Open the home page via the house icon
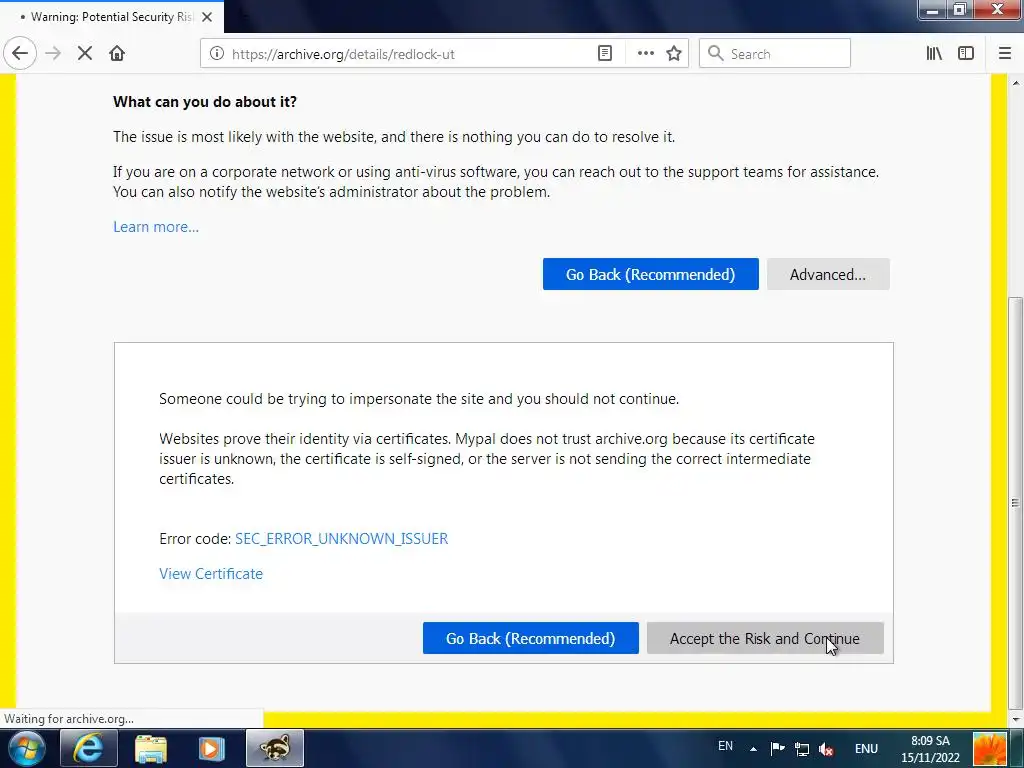Viewport: 1024px width, 768px height. [117, 54]
